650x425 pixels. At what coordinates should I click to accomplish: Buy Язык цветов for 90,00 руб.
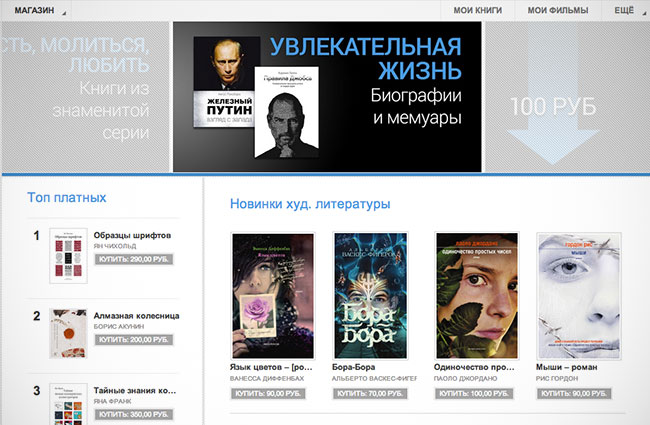(268, 393)
